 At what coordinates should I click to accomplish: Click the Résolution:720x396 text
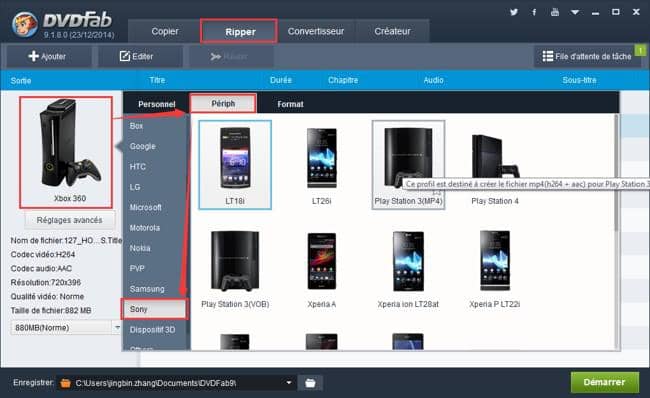[x=46, y=282]
